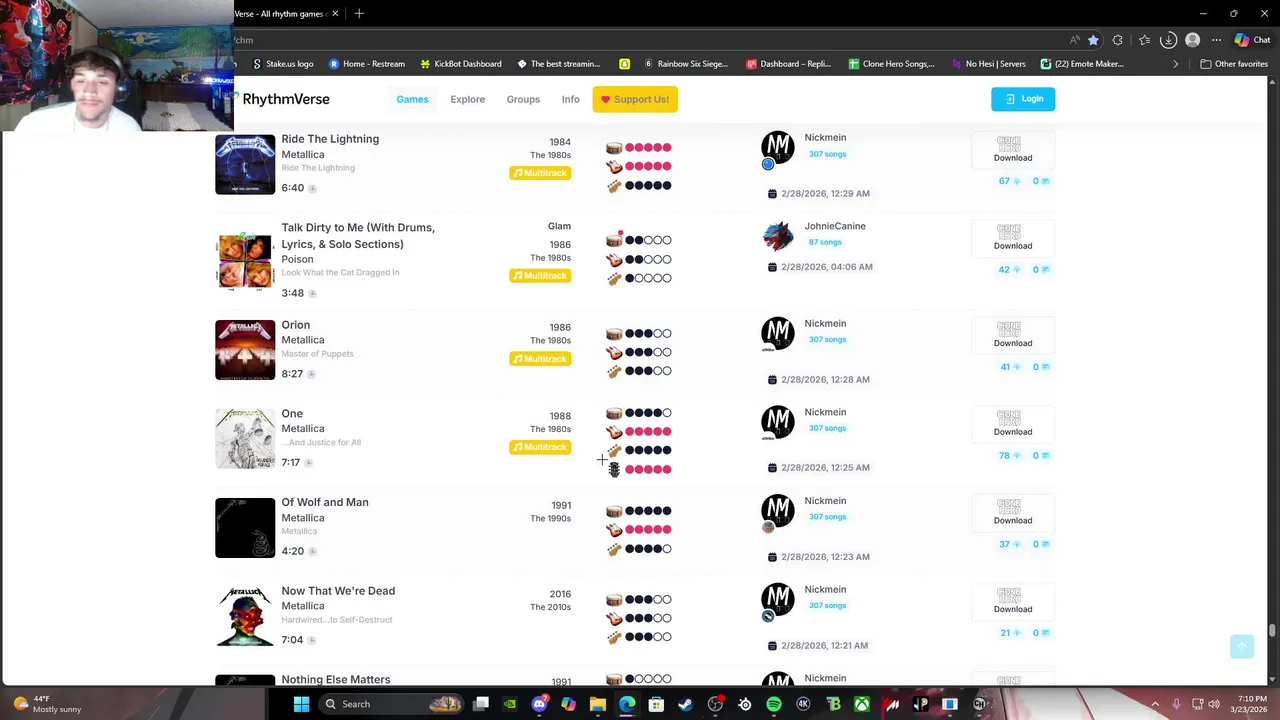Select the Games tab
This screenshot has height=720, width=1280.
pos(412,99)
